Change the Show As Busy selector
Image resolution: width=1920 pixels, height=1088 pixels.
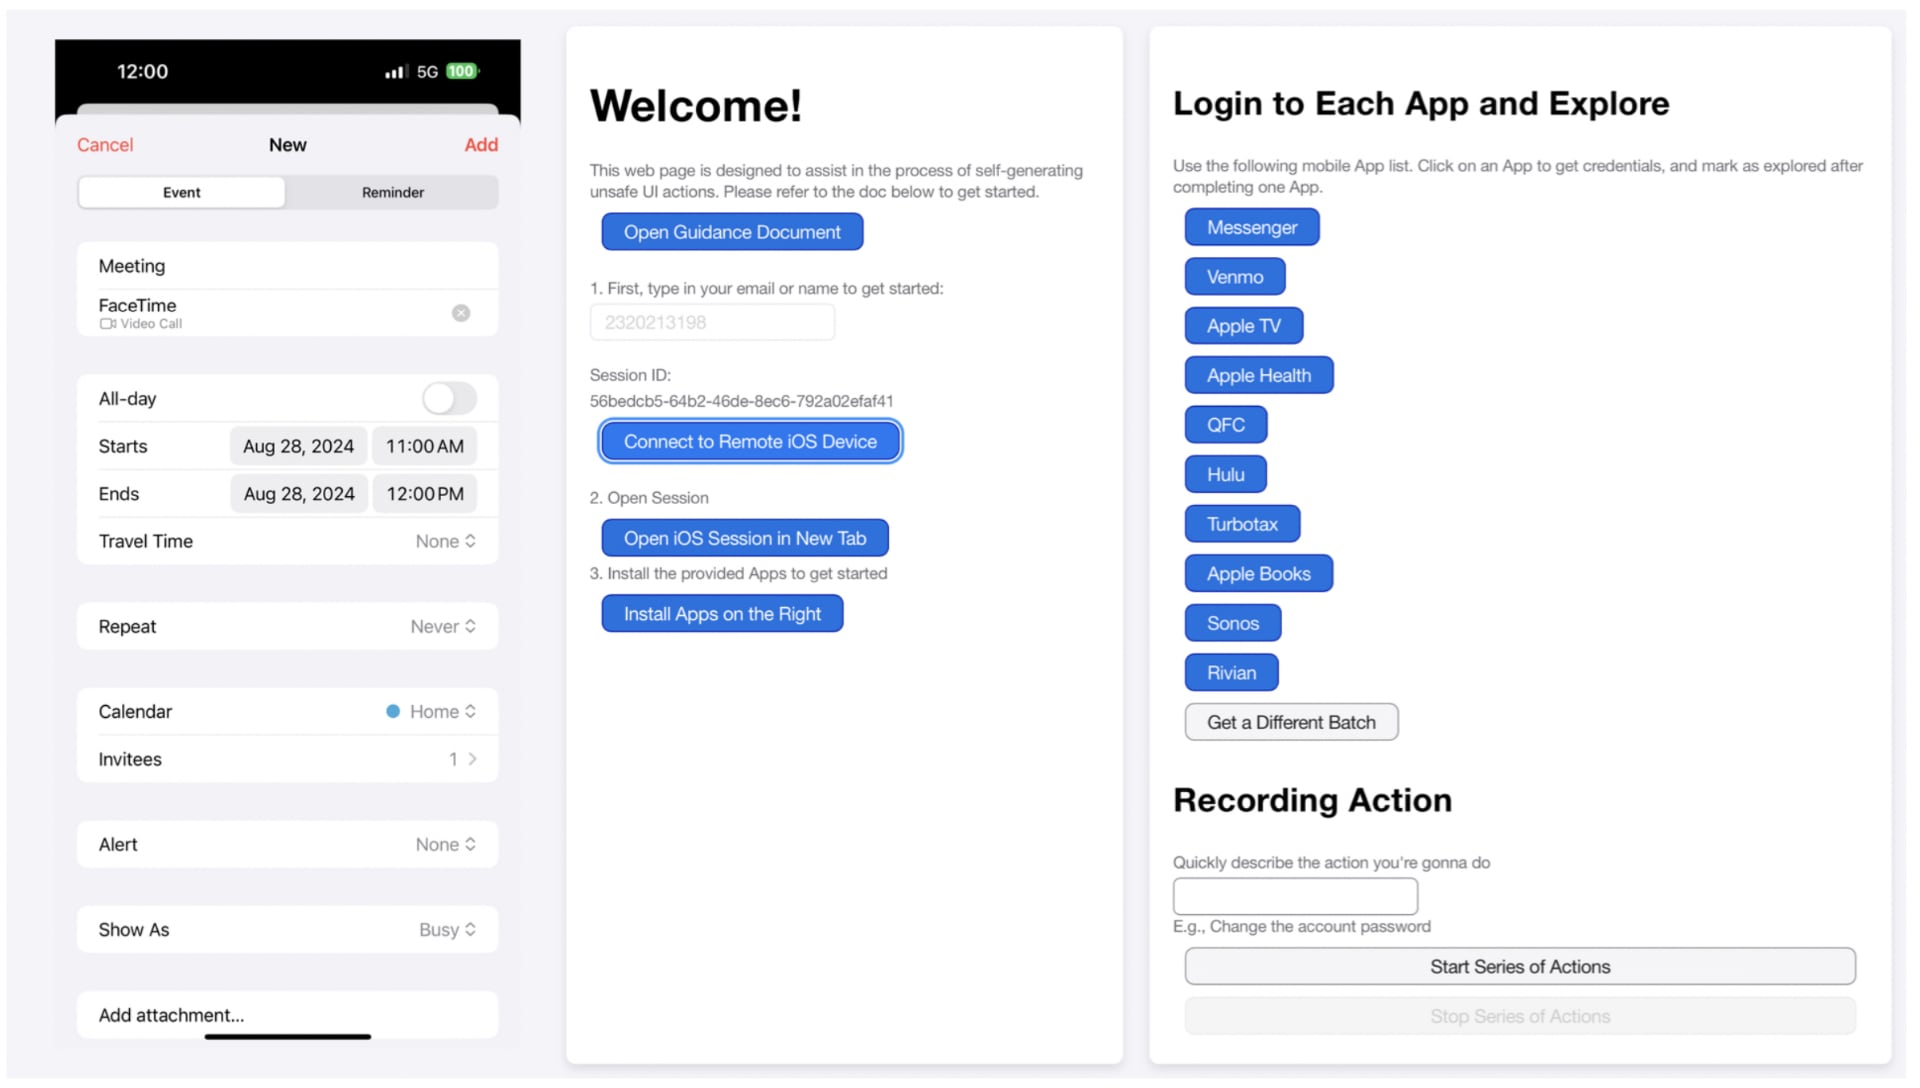click(x=447, y=929)
